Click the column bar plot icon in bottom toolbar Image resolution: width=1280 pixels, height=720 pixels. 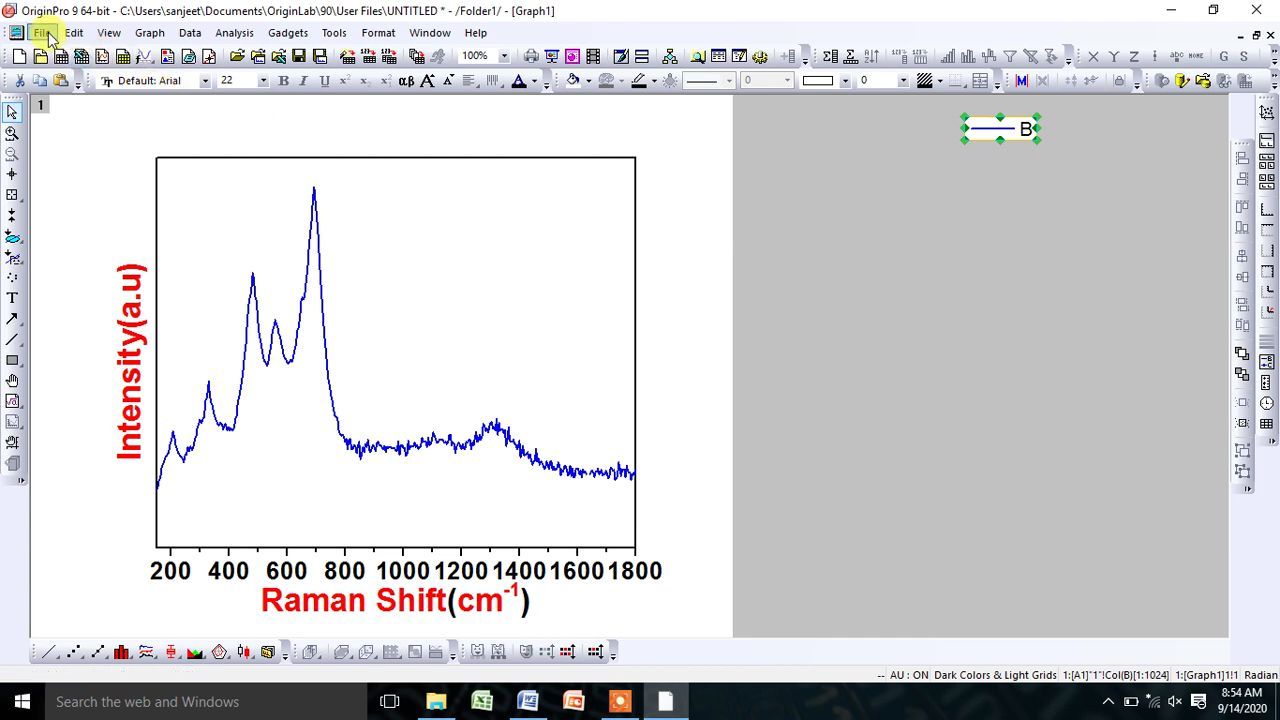122,652
